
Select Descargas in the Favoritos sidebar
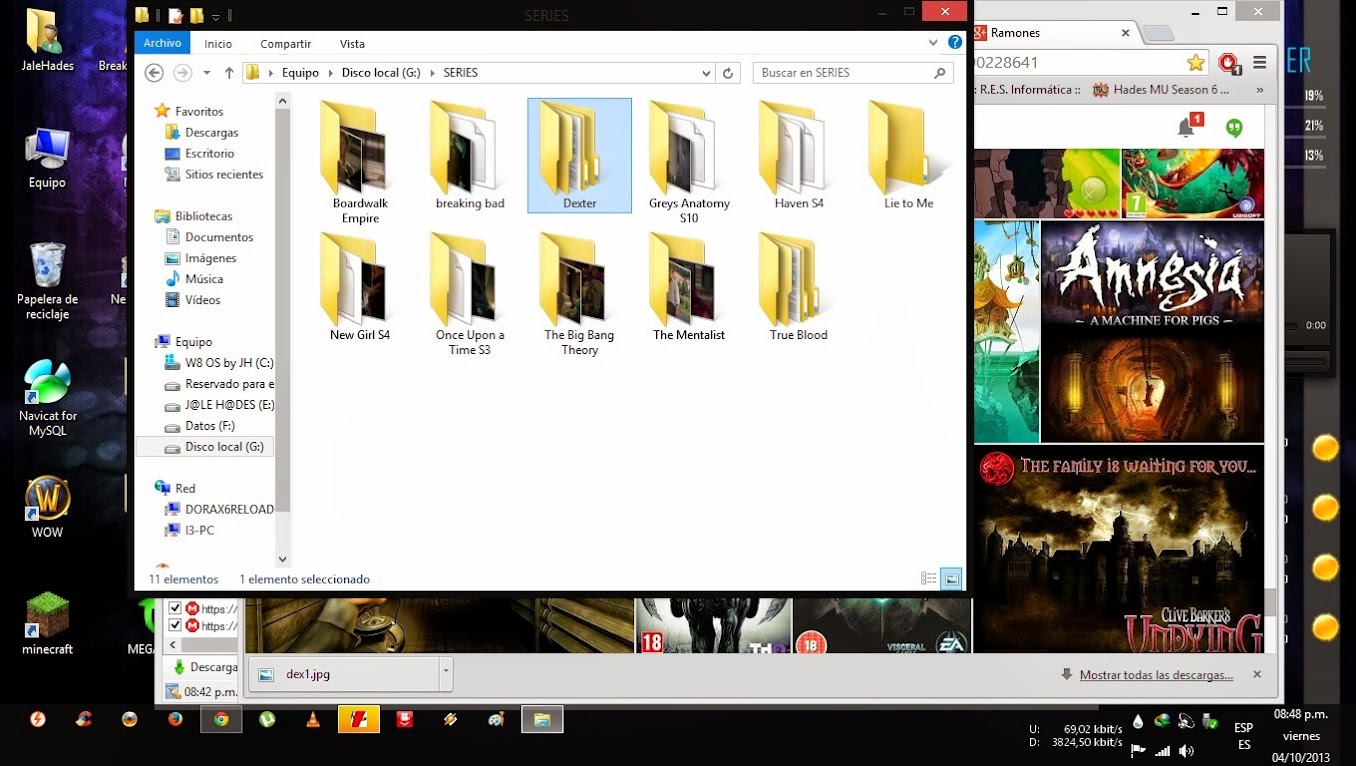point(211,132)
